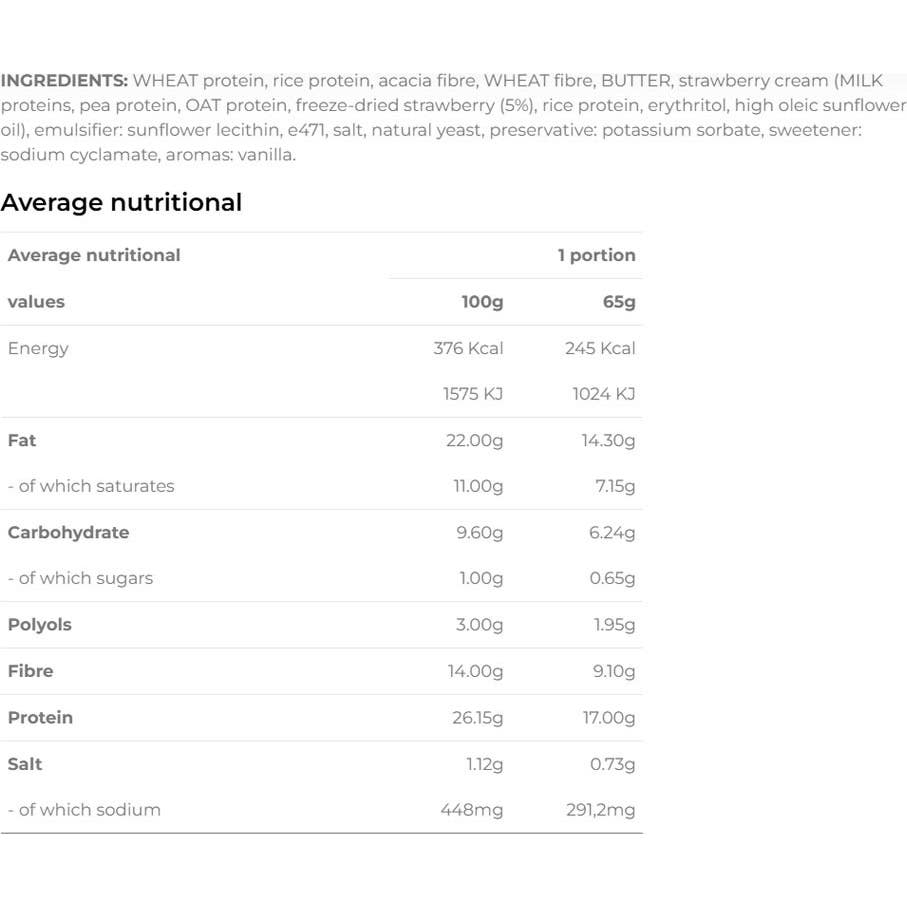Screen dimensions: 907x907
Task: Select the Fat row label
Action: coord(22,440)
